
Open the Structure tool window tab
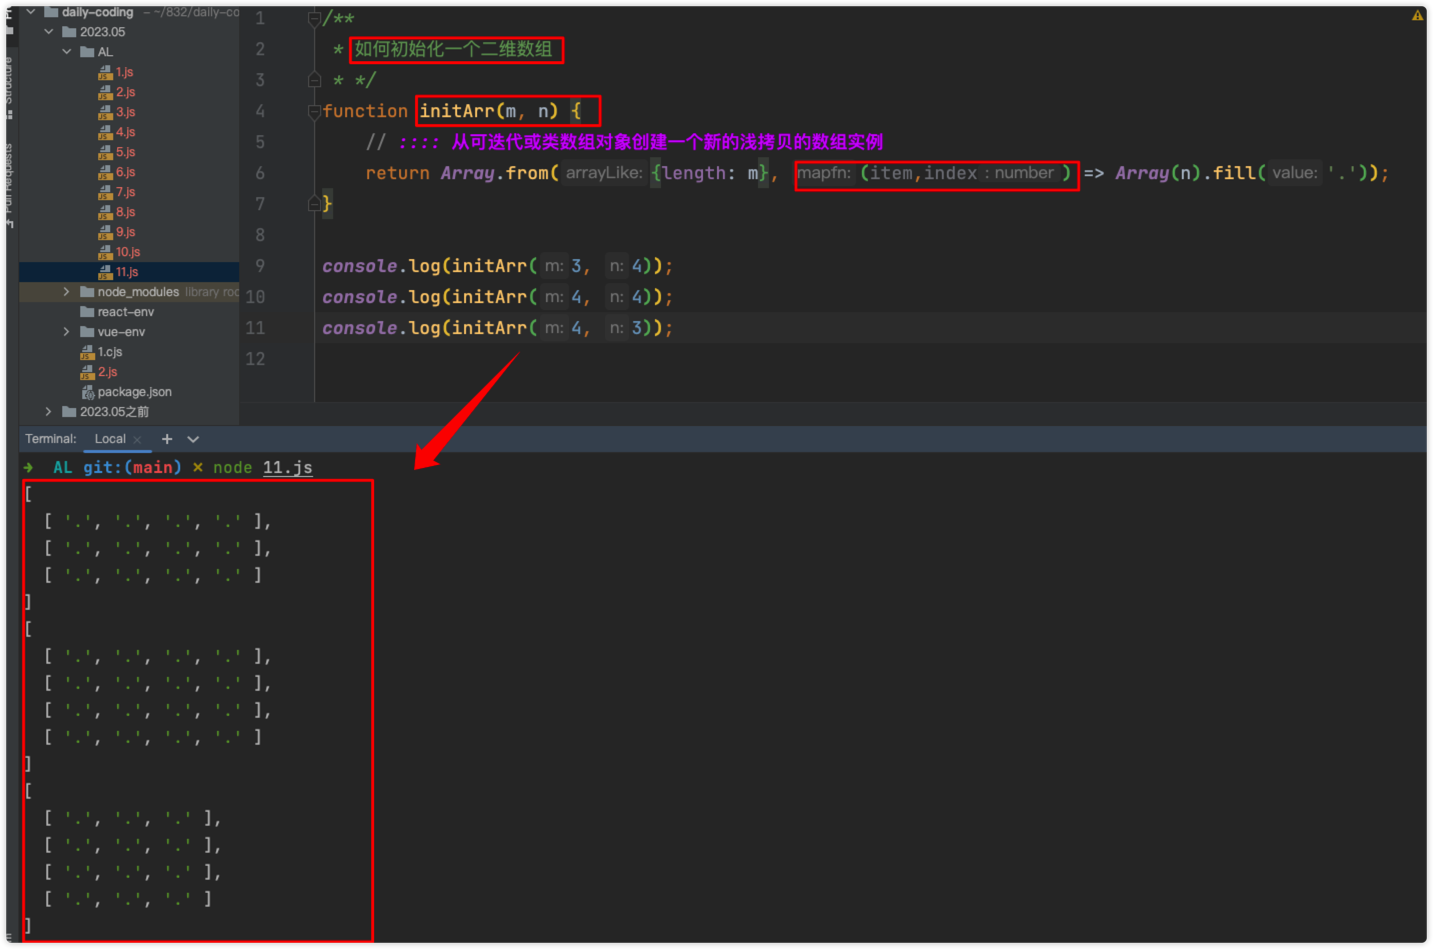[10, 87]
